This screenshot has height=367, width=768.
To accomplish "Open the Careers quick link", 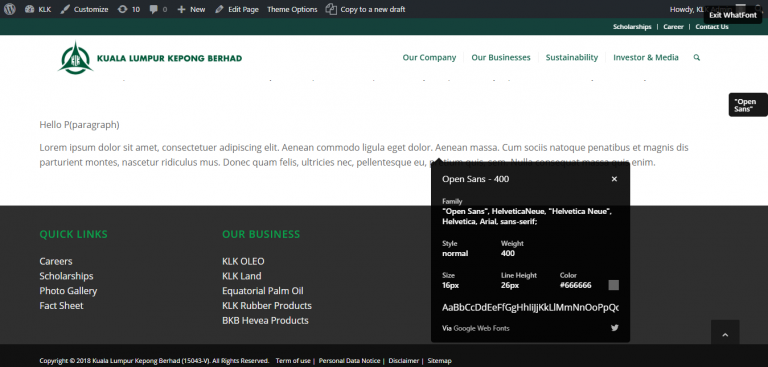I will point(56,261).
